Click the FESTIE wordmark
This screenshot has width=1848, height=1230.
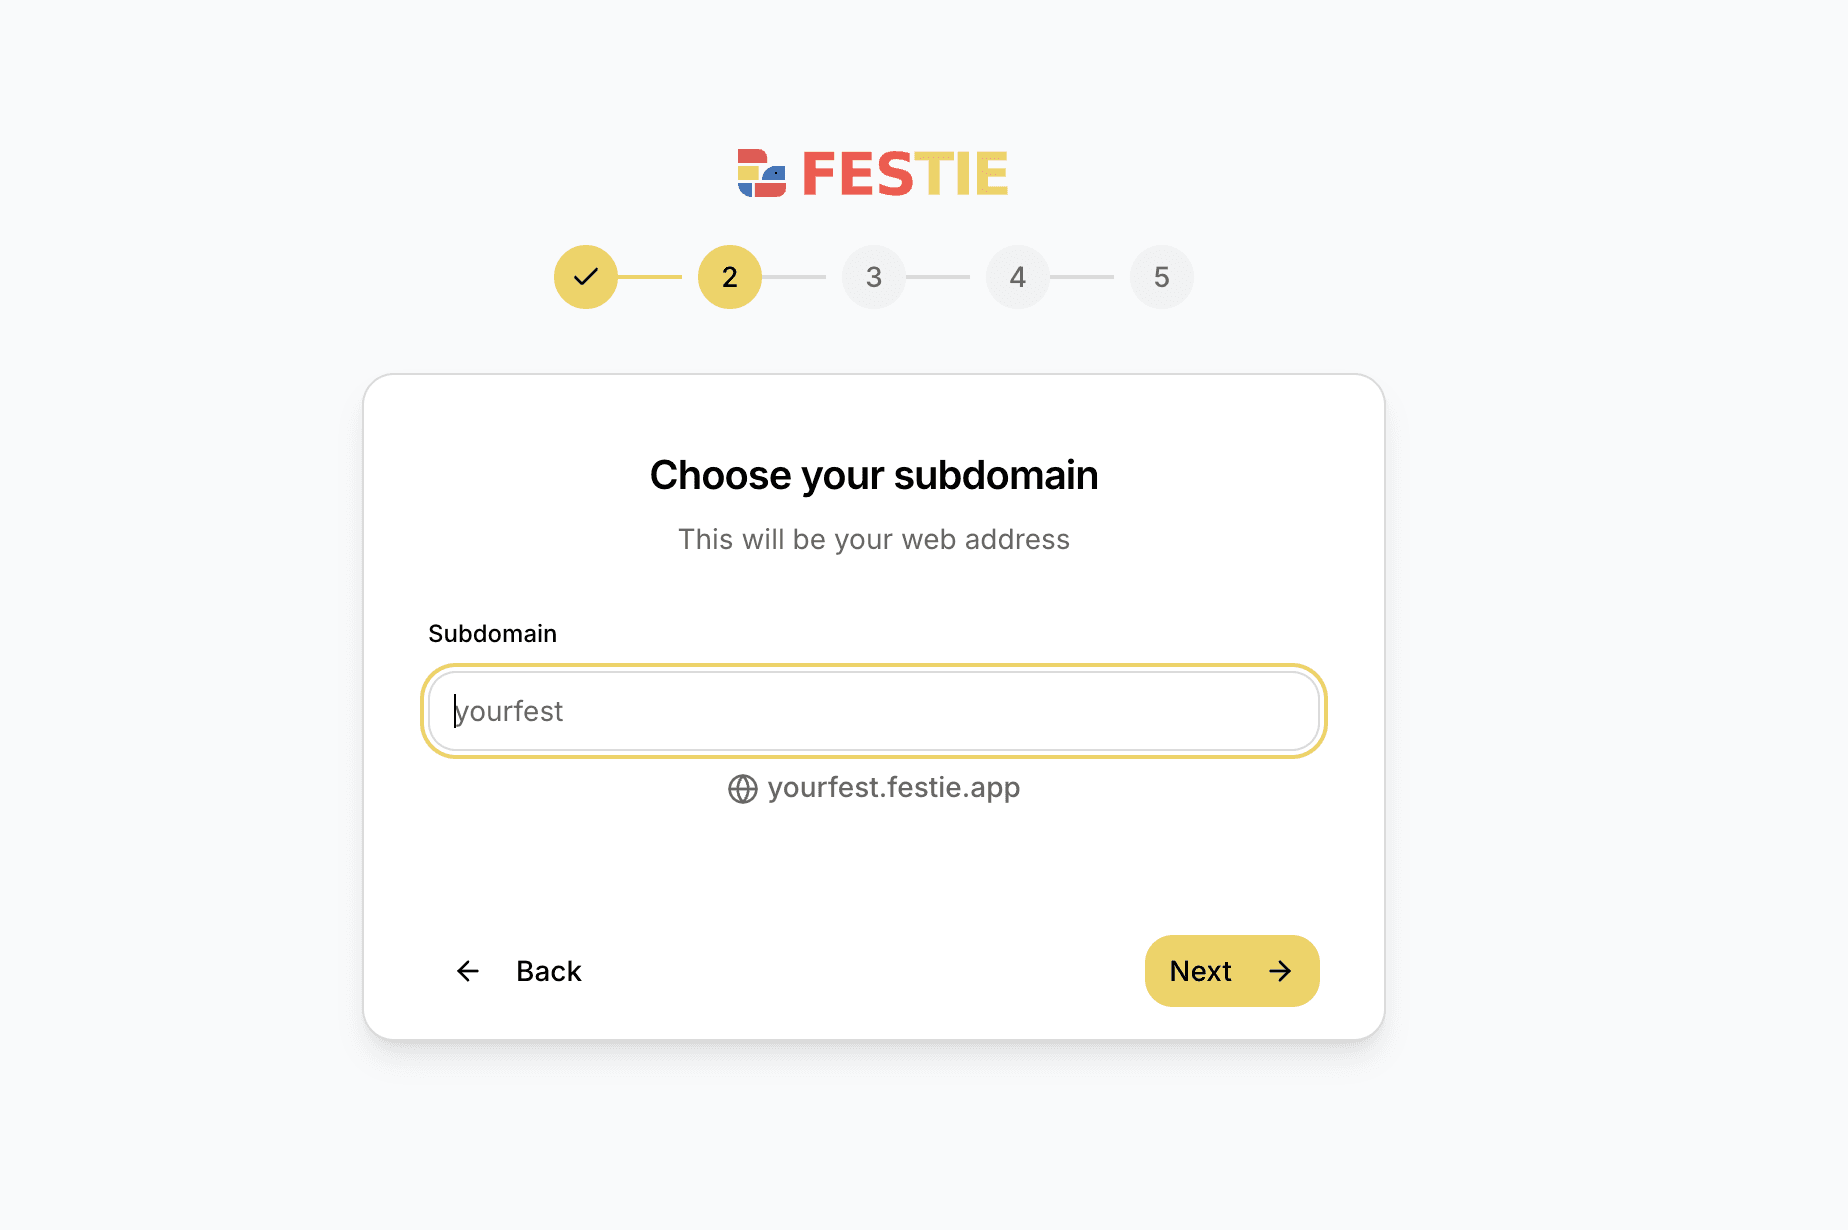(x=905, y=173)
